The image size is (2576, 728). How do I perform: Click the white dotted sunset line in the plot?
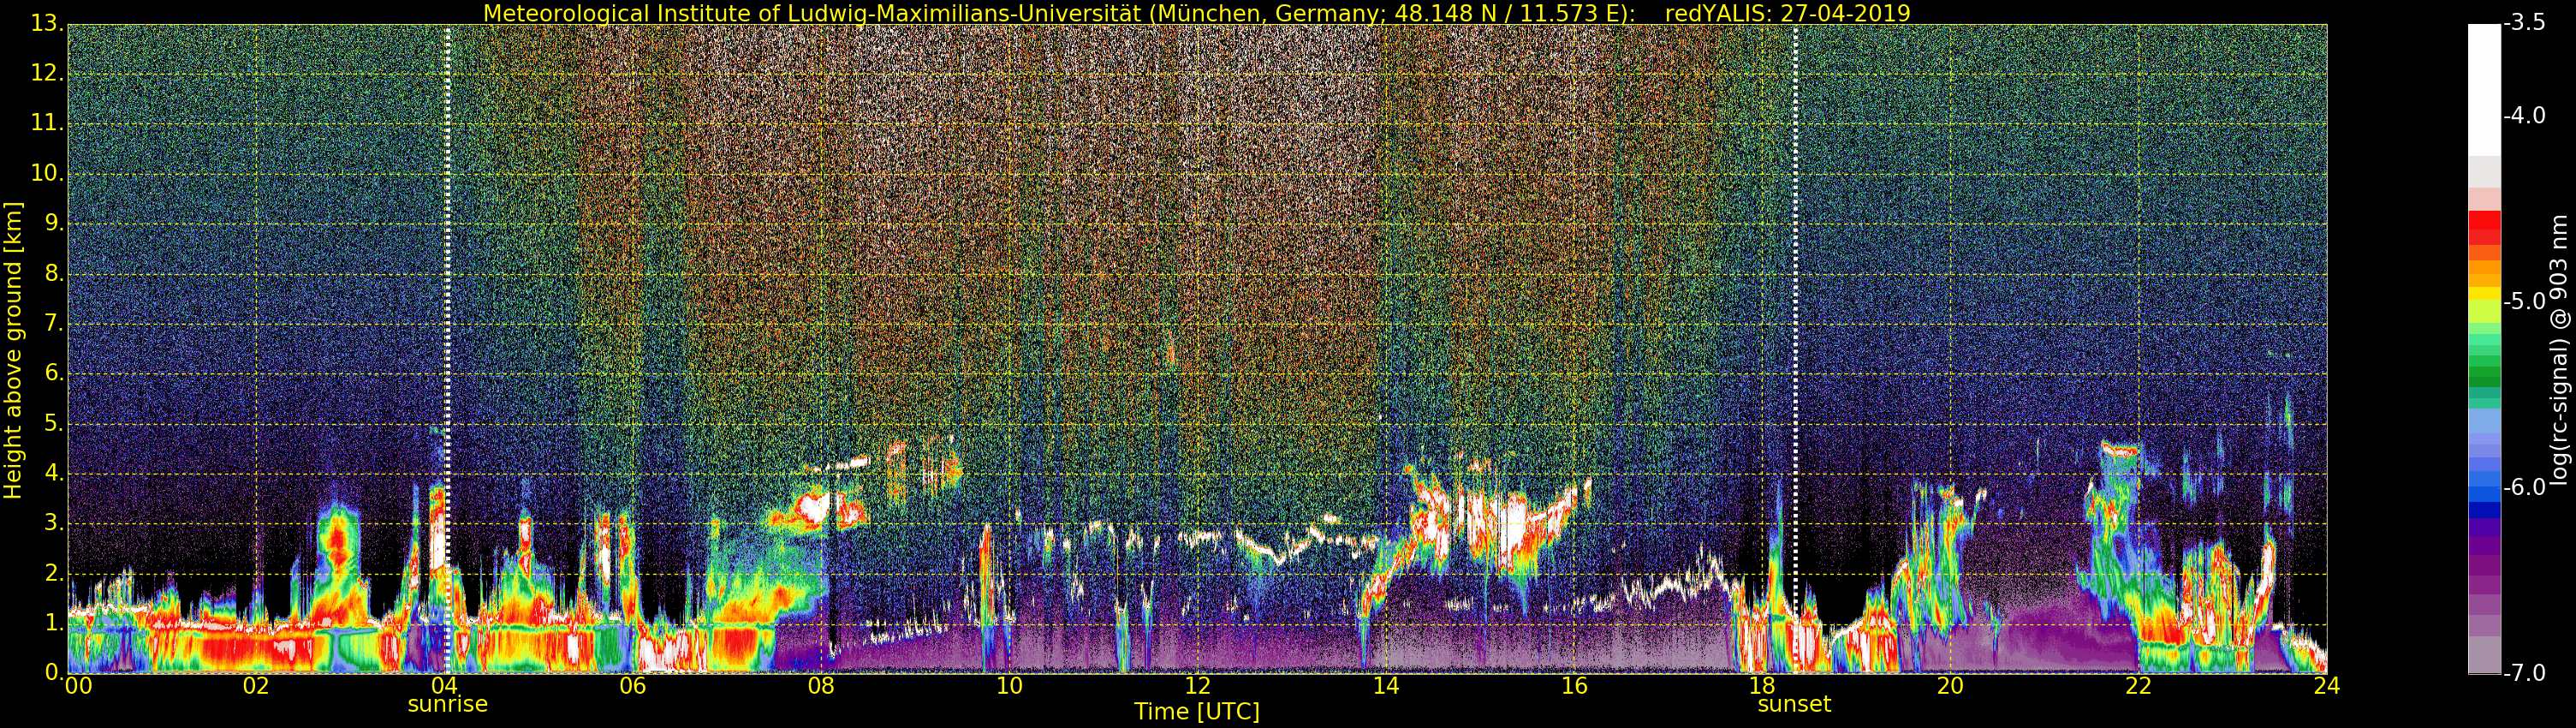[1795, 350]
